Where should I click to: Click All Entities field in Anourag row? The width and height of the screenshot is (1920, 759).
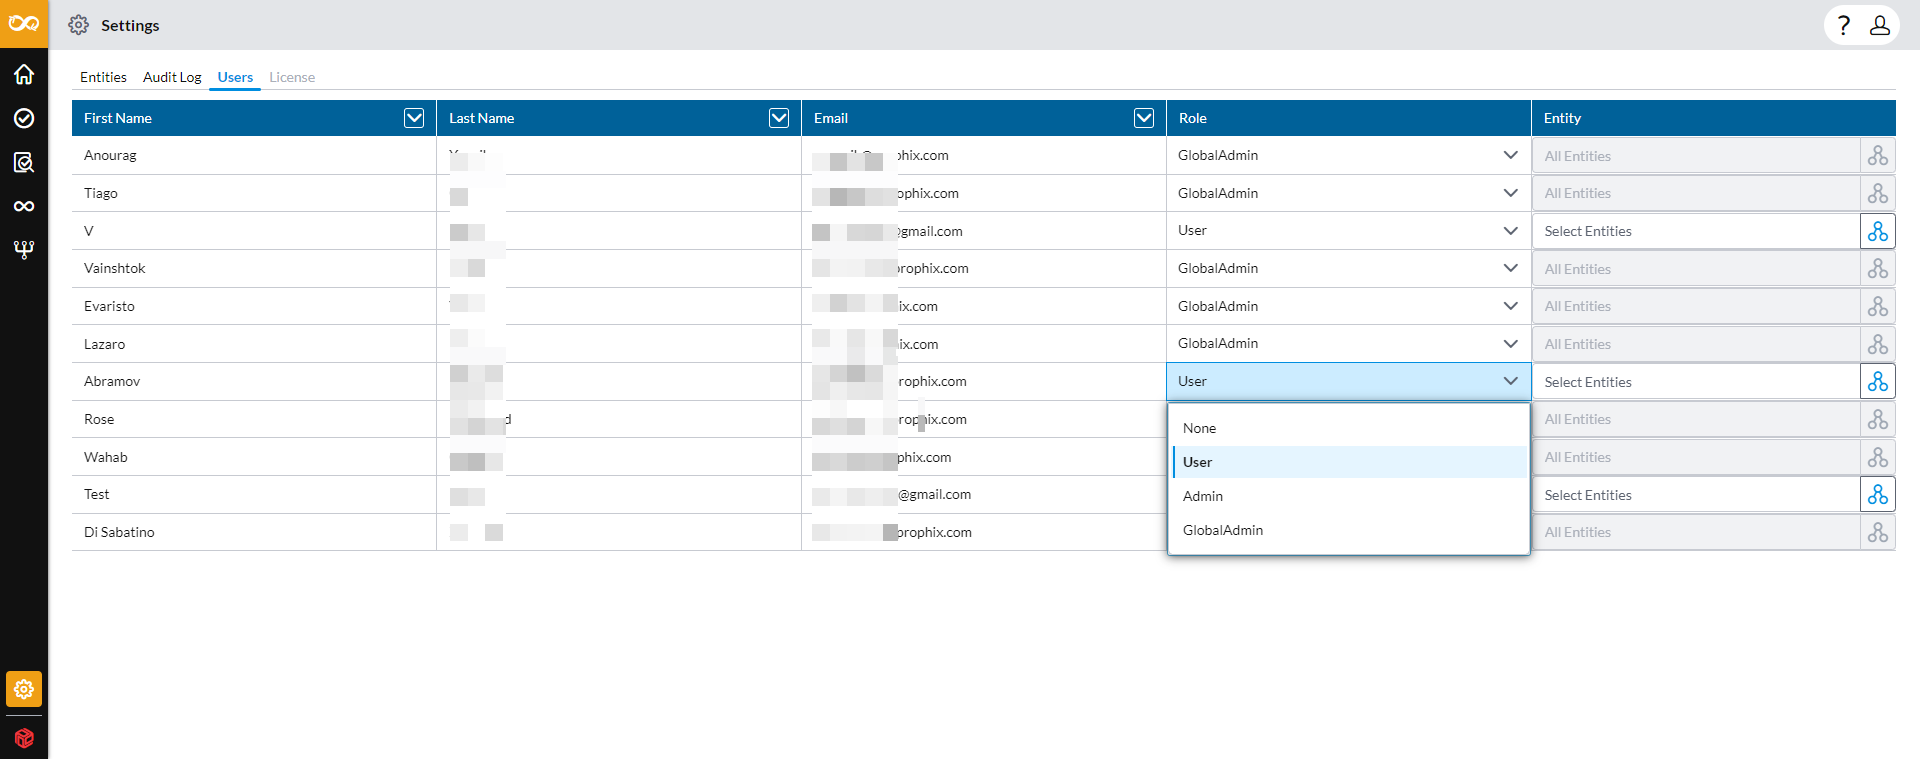[x=1696, y=156]
